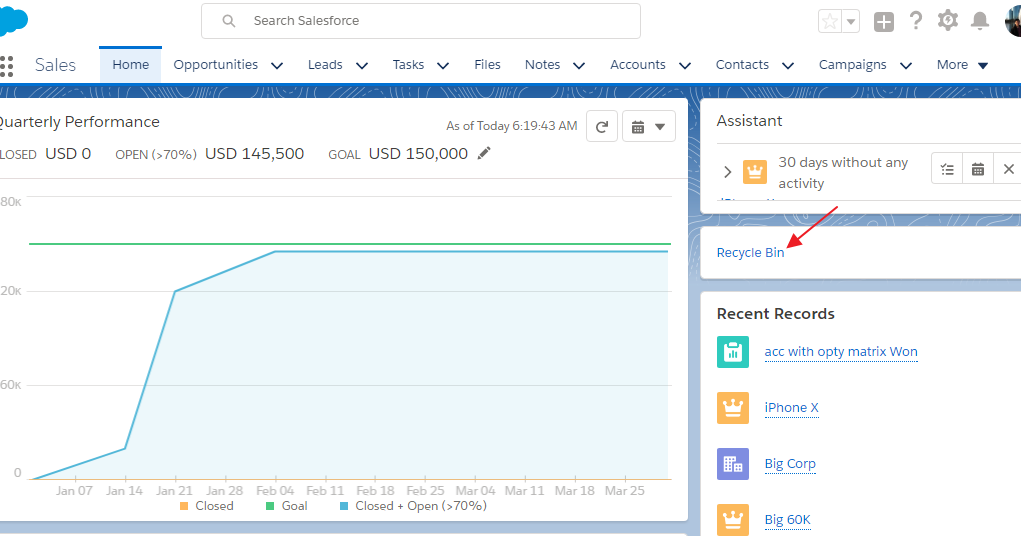
Task: Click the USD 150,000 goal value
Action: pyautogui.click(x=418, y=154)
